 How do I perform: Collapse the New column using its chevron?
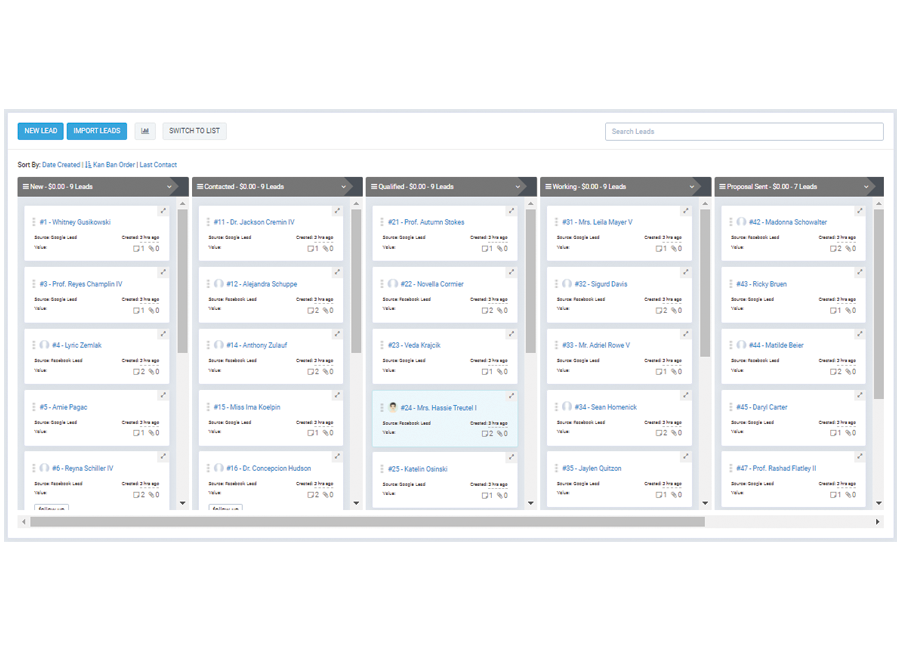(169, 187)
